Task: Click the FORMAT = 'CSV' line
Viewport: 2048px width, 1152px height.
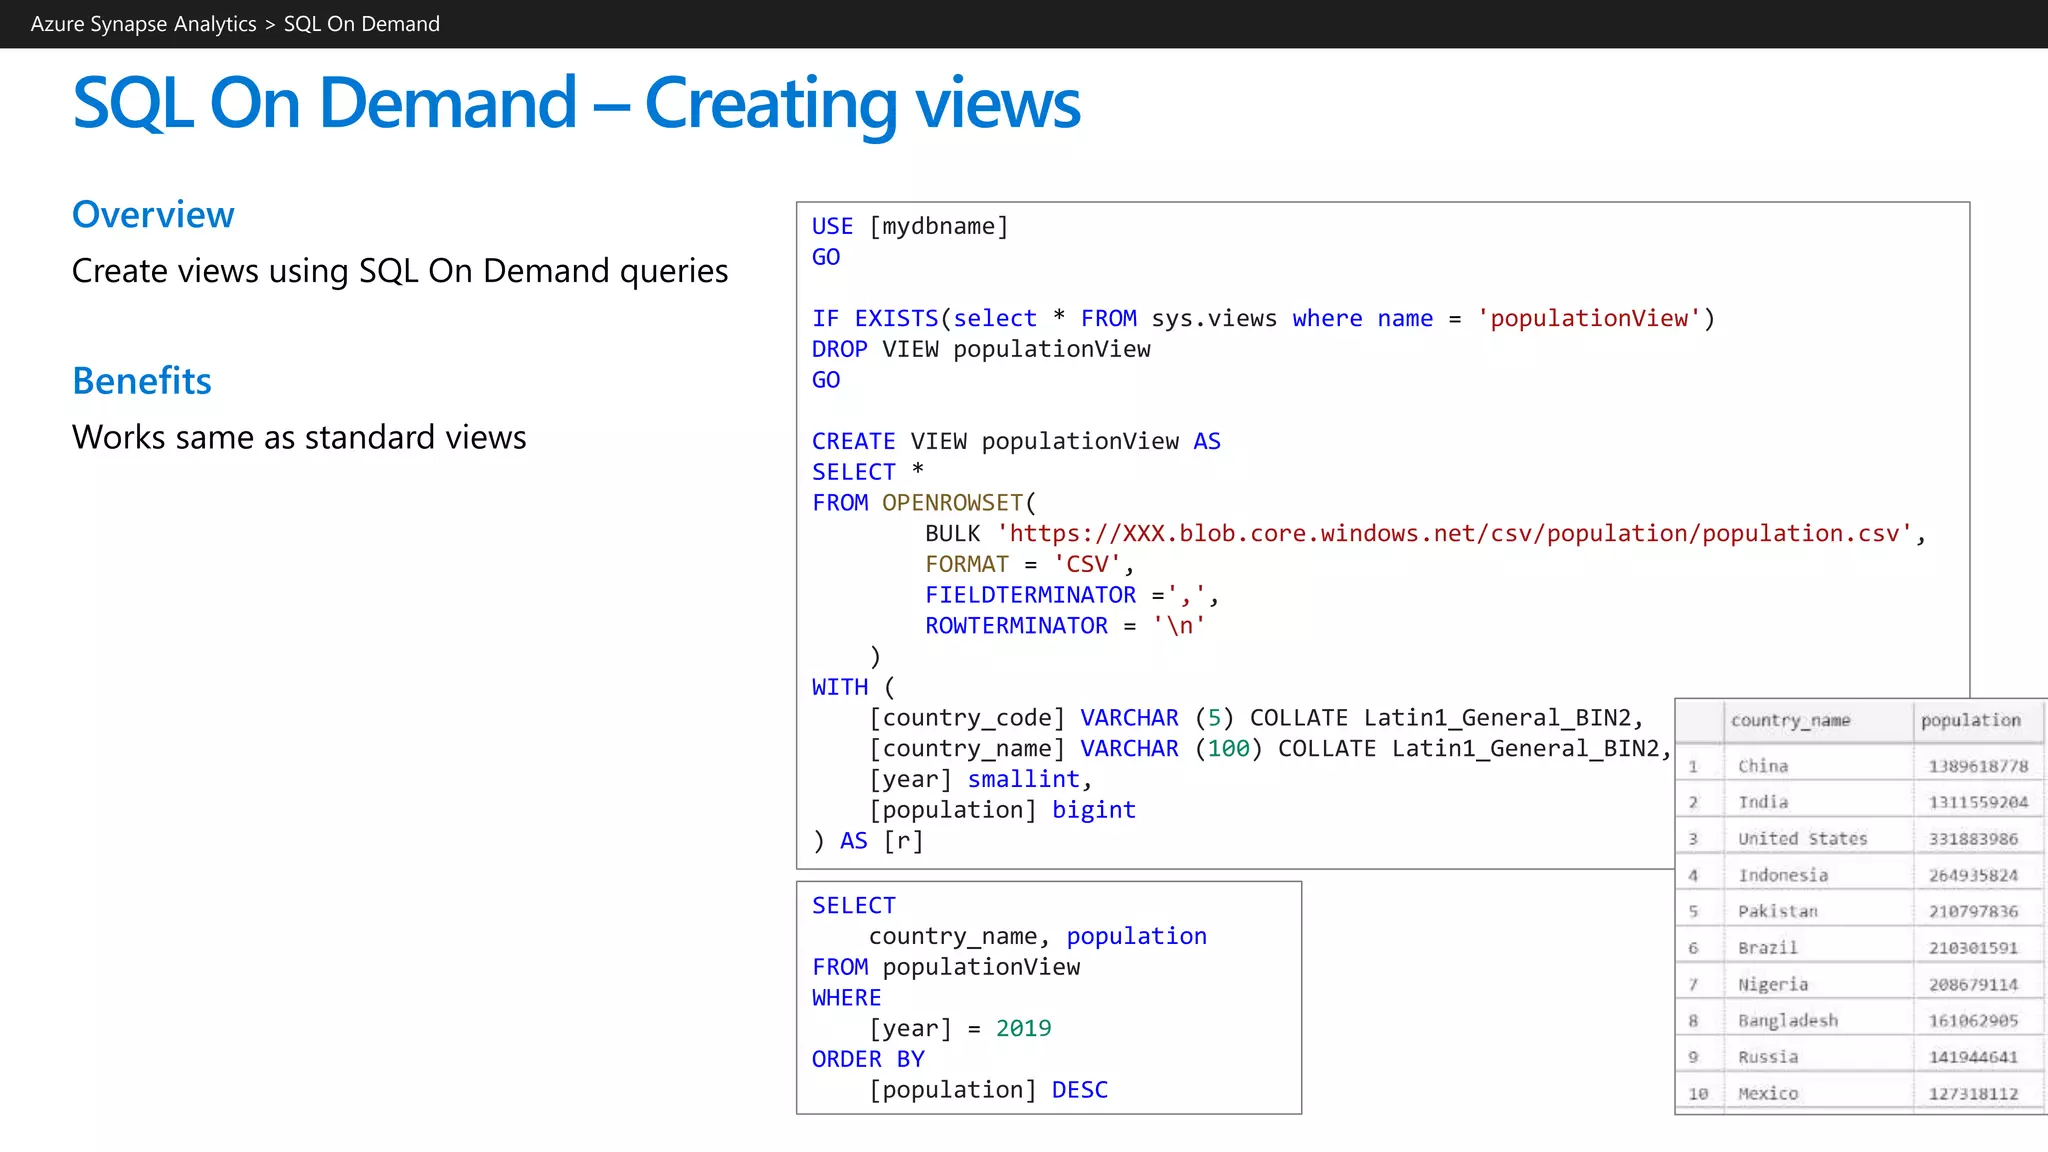Action: (1030, 565)
